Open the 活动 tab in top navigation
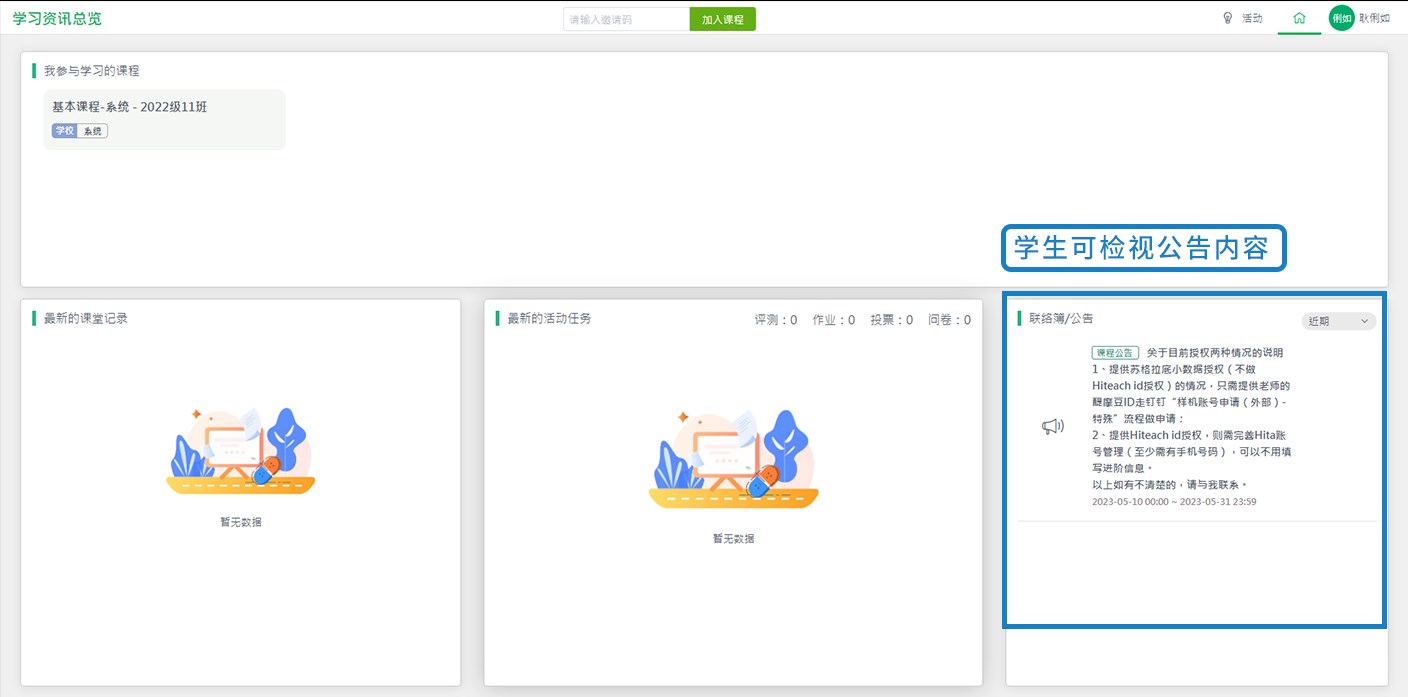1408x697 pixels. click(1252, 18)
